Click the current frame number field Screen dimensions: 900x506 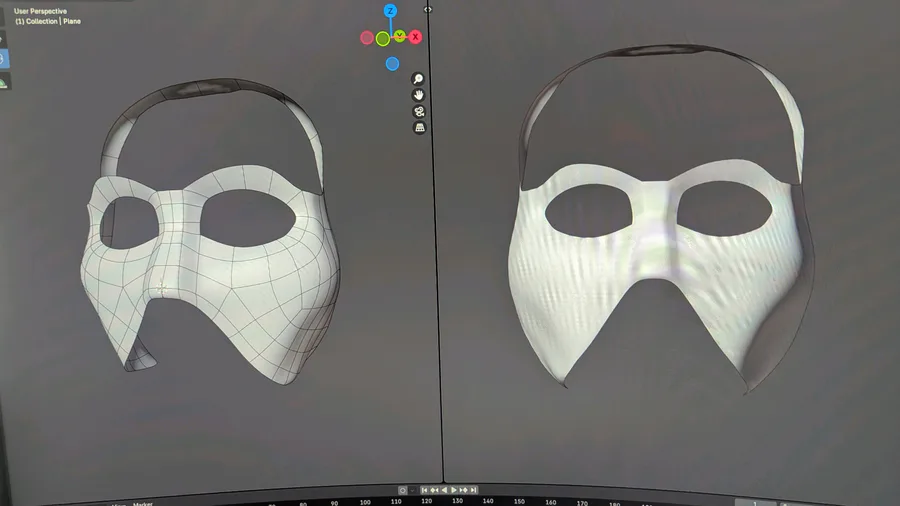[x=754, y=503]
